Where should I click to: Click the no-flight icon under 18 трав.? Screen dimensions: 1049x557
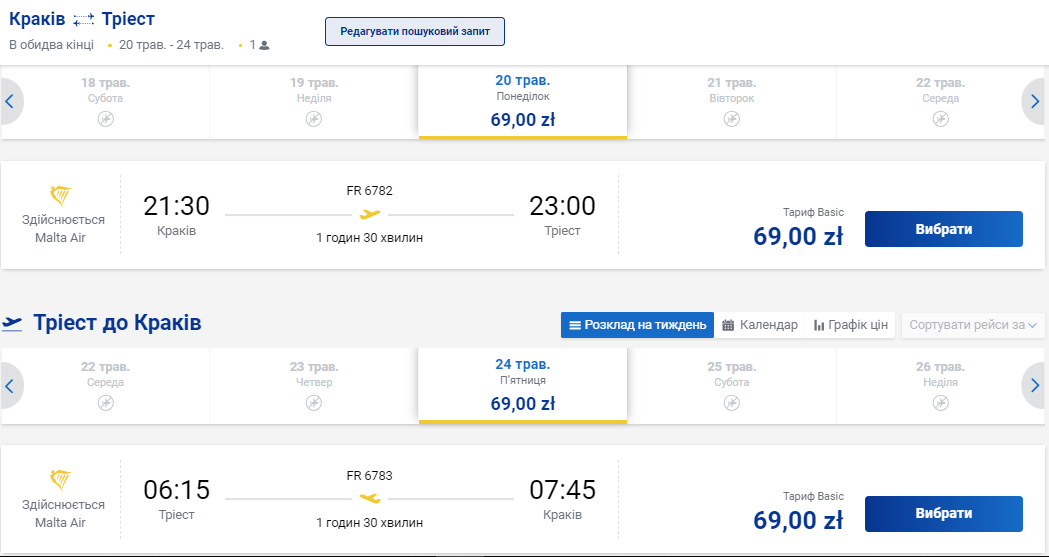106,119
